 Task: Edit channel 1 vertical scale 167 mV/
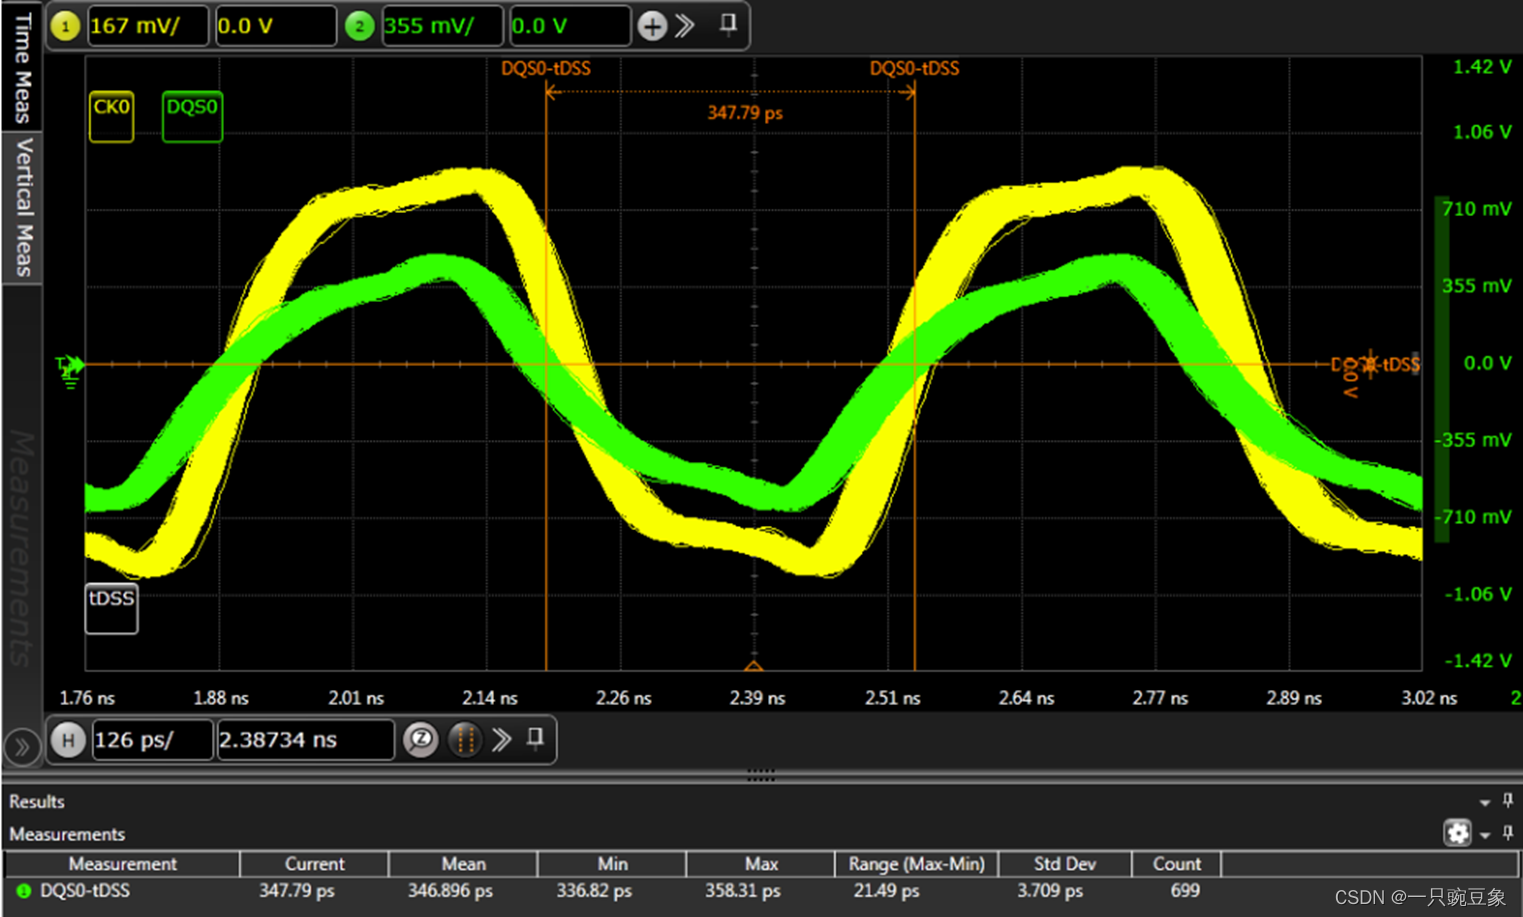(x=148, y=26)
